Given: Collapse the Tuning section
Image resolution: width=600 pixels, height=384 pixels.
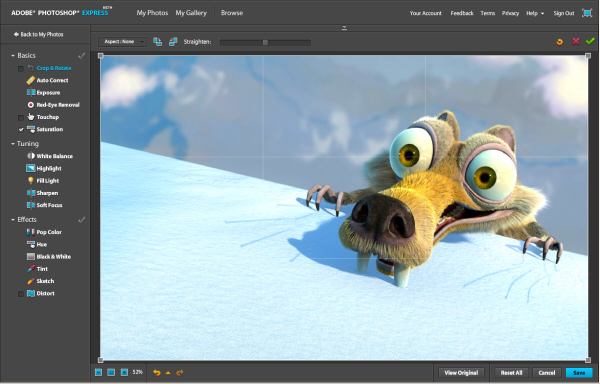Looking at the screenshot, I should point(13,144).
